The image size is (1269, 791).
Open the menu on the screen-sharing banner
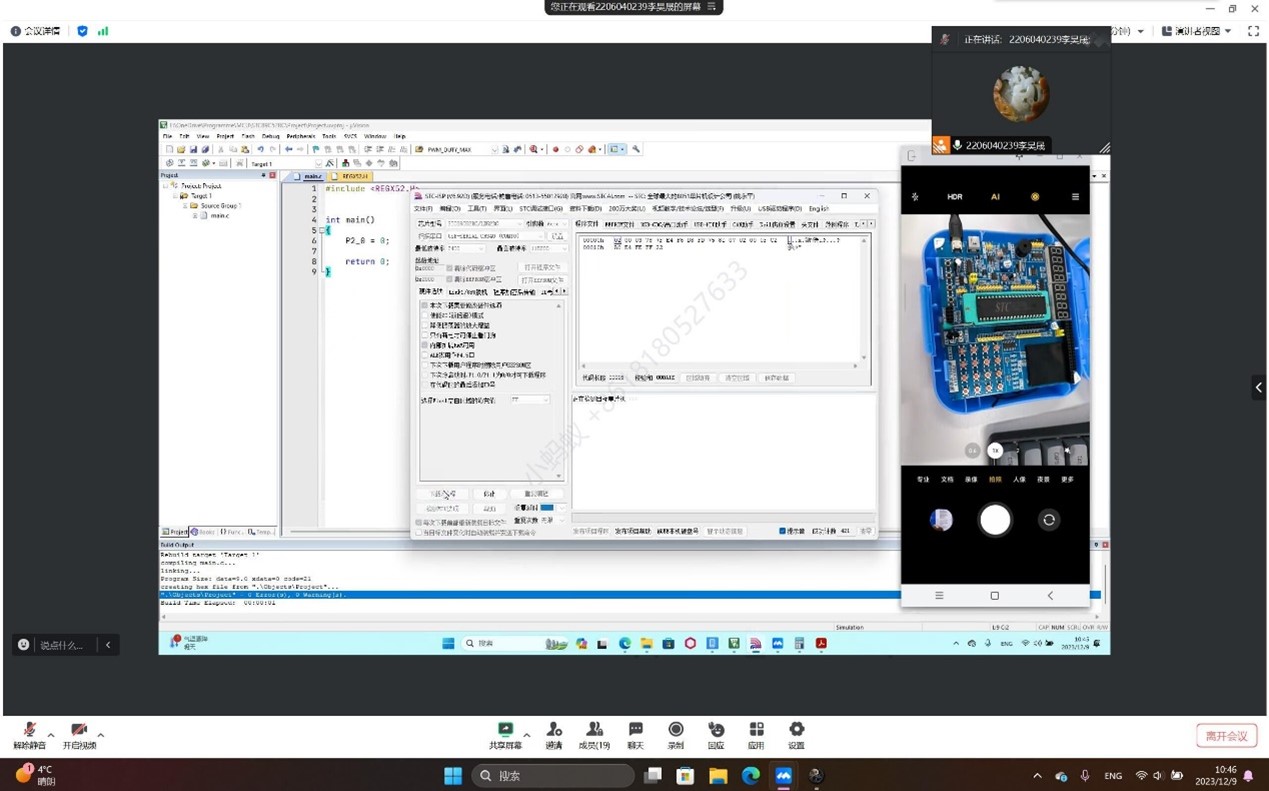pos(712,7)
